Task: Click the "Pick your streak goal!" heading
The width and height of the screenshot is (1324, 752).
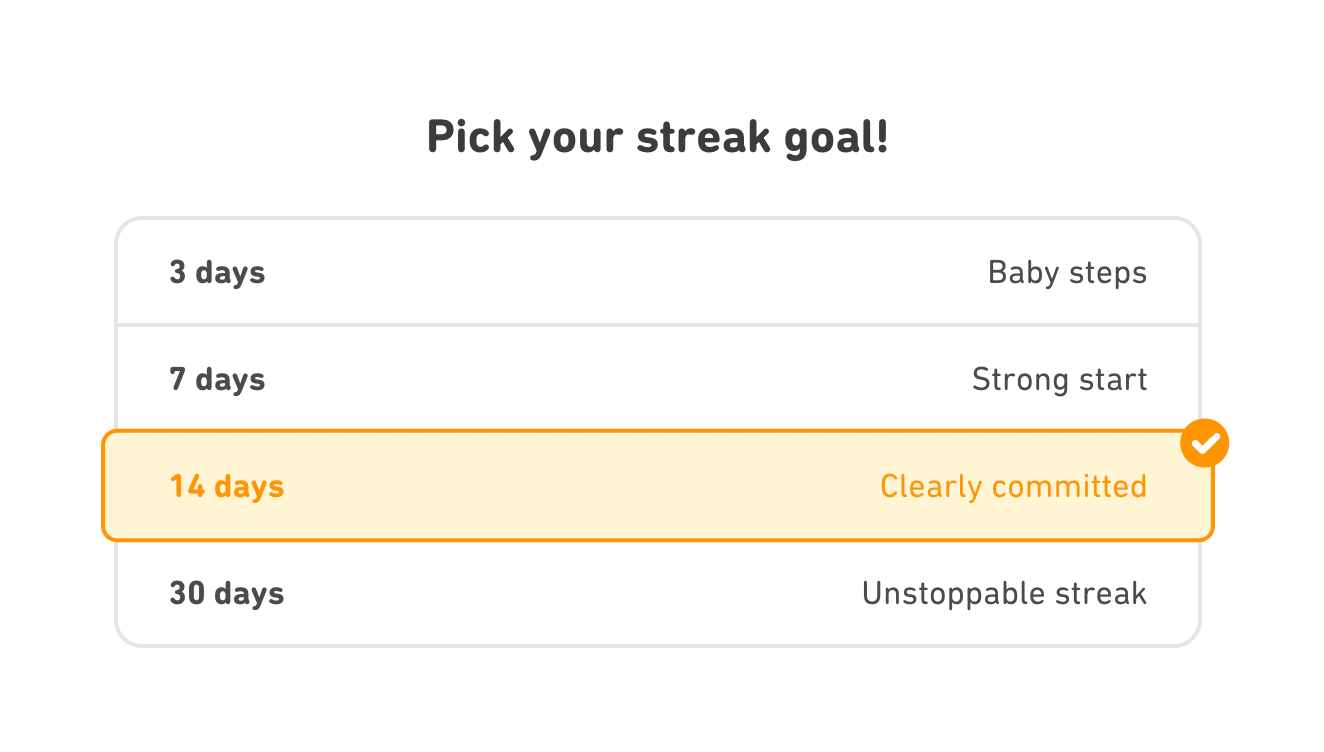Action: point(657,137)
